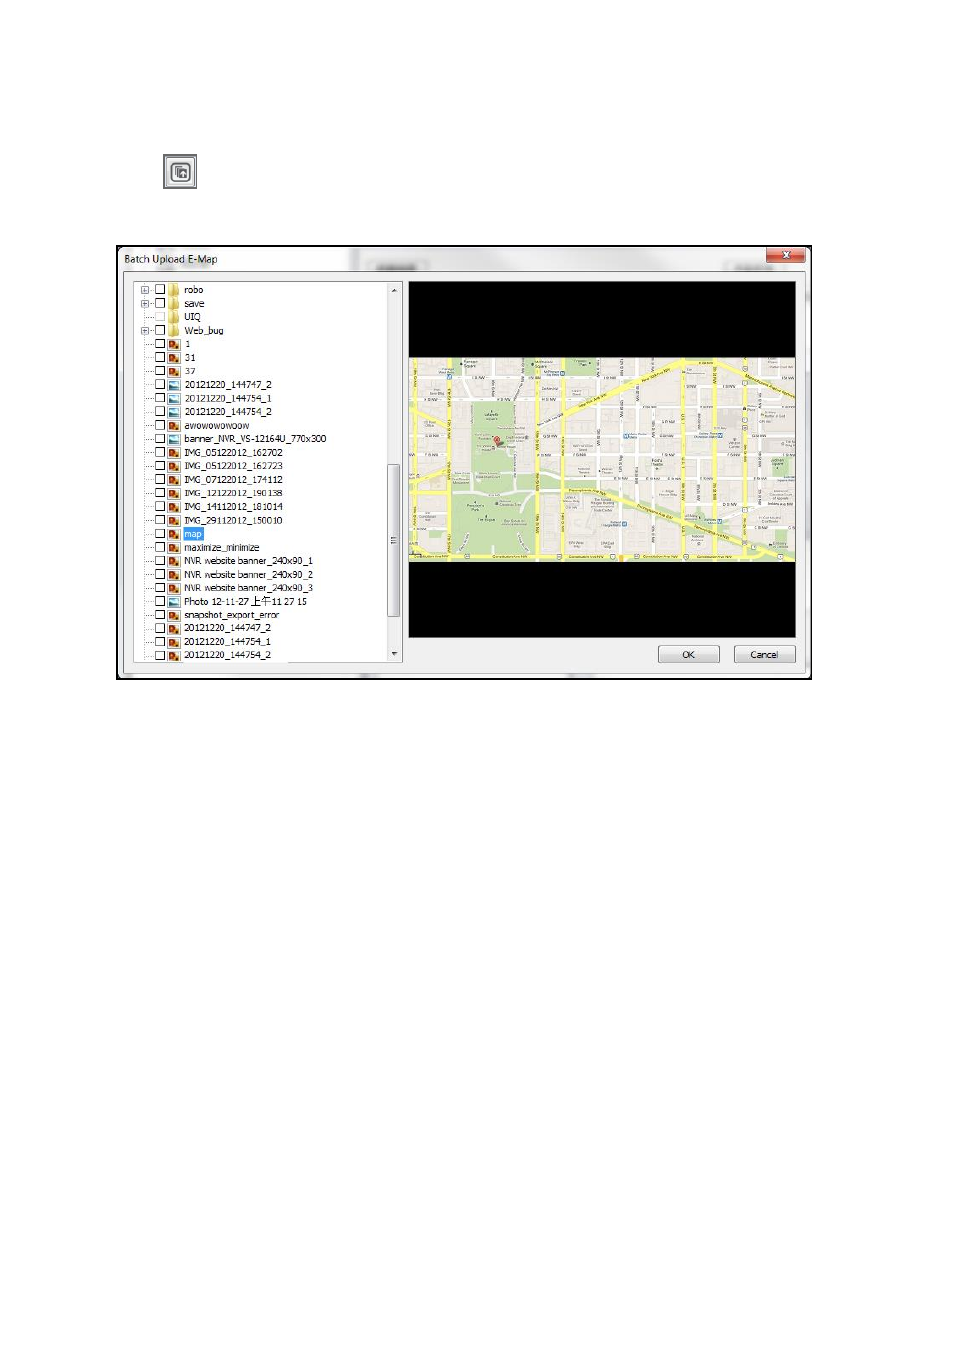Screen dimensions: 955x1350
Task: Select the 'UIQ' folder name
Action: [192, 317]
